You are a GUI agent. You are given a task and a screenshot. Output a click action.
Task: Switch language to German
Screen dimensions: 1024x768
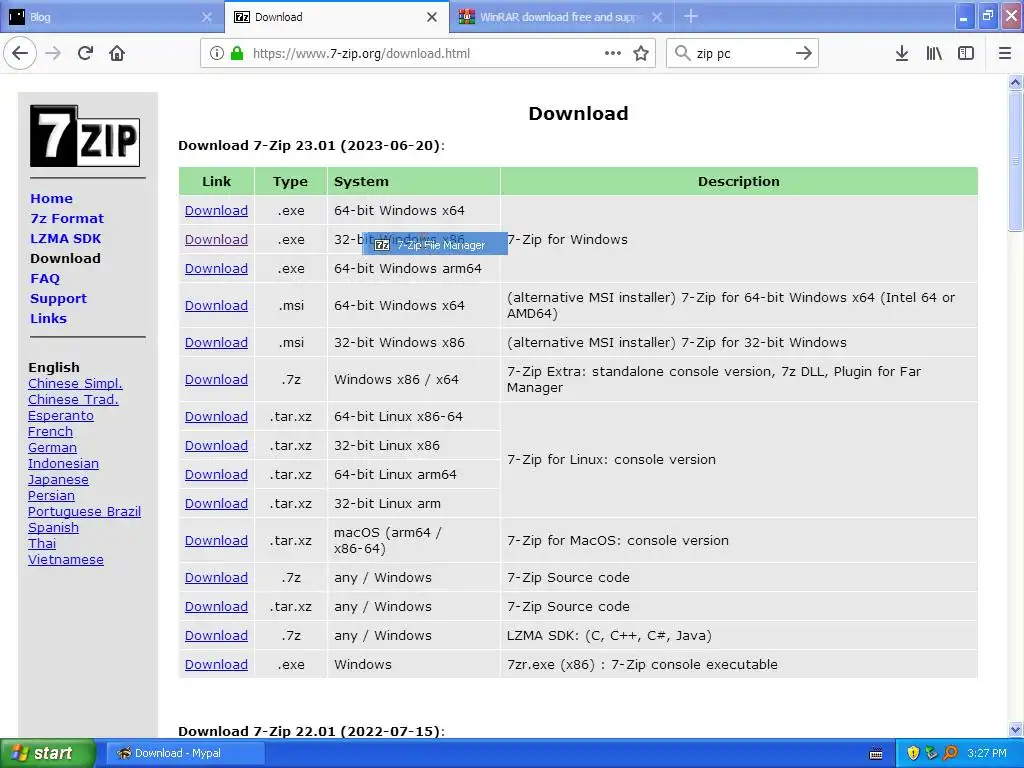click(x=52, y=447)
